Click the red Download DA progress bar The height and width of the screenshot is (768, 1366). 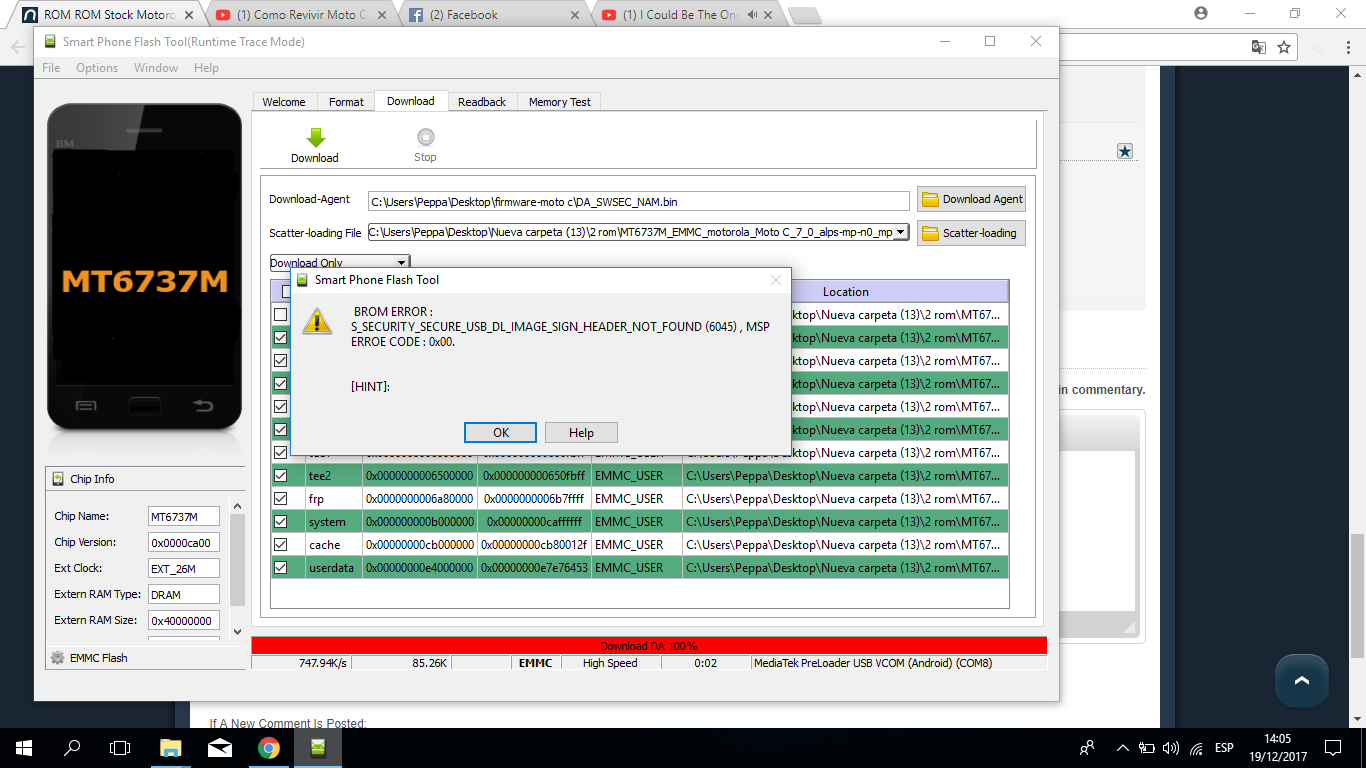pyautogui.click(x=648, y=646)
